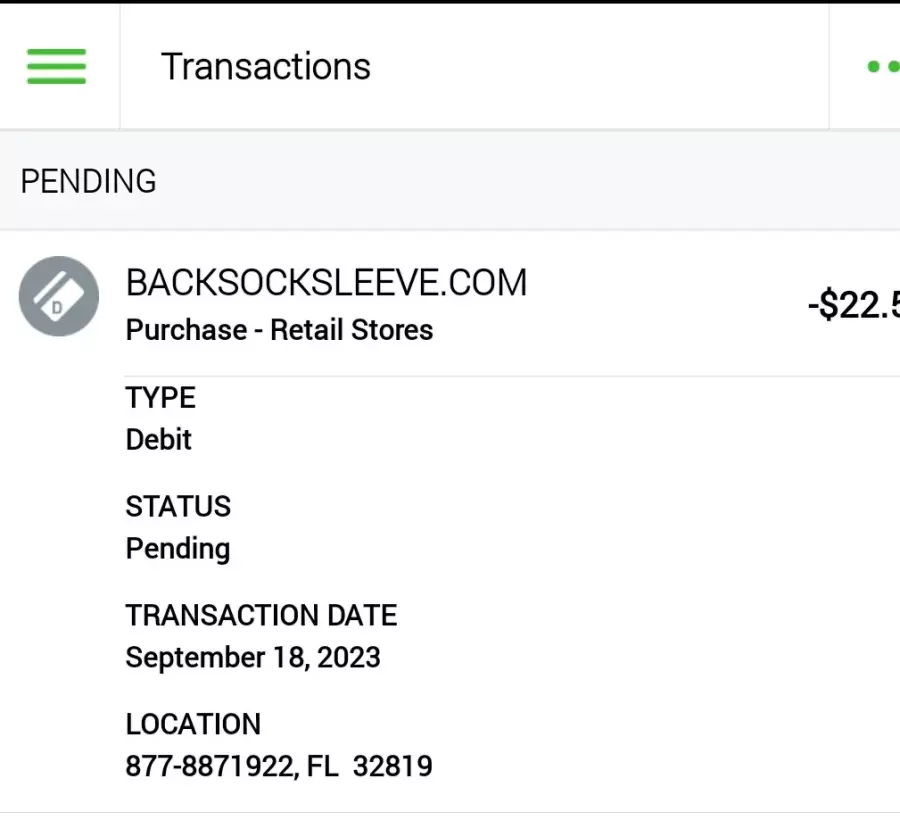Tap the 32819 ZIP code
Screen dimensions: 900x820
click(393, 766)
